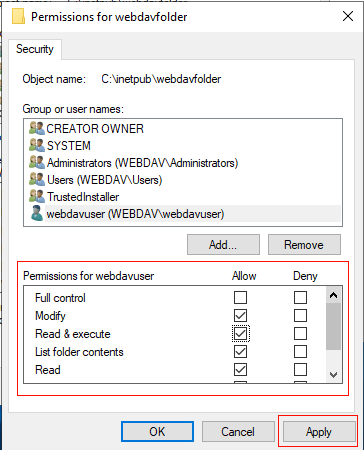This screenshot has width=364, height=450.
Task: Click the webdavuser single-user icon
Action: tap(37, 213)
